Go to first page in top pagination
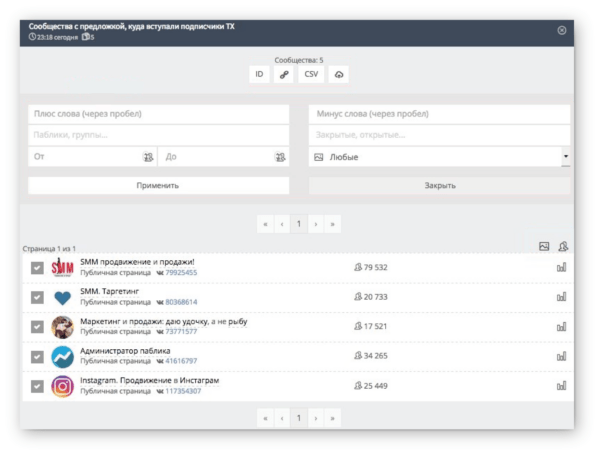The image size is (600, 455). pos(266,224)
